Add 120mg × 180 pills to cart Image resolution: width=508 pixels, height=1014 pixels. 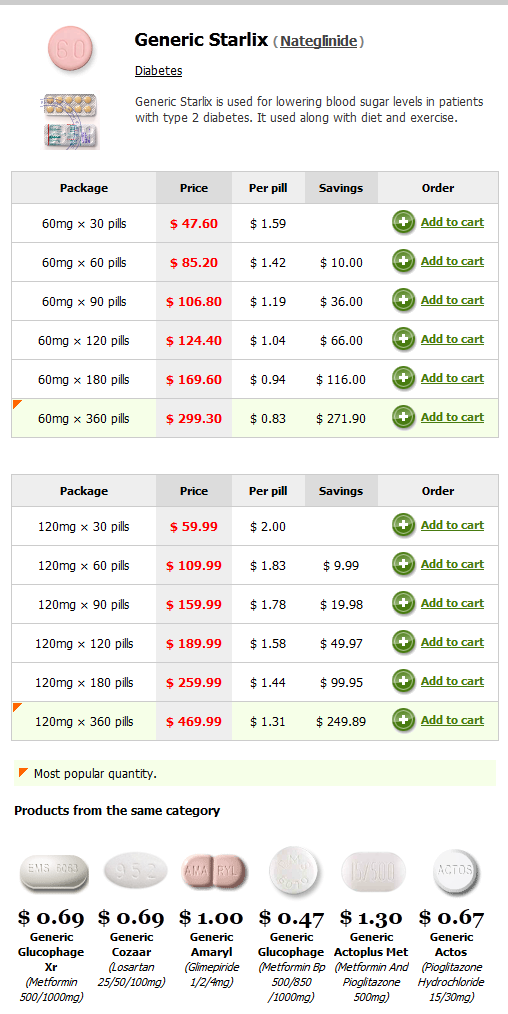pyautogui.click(x=452, y=681)
